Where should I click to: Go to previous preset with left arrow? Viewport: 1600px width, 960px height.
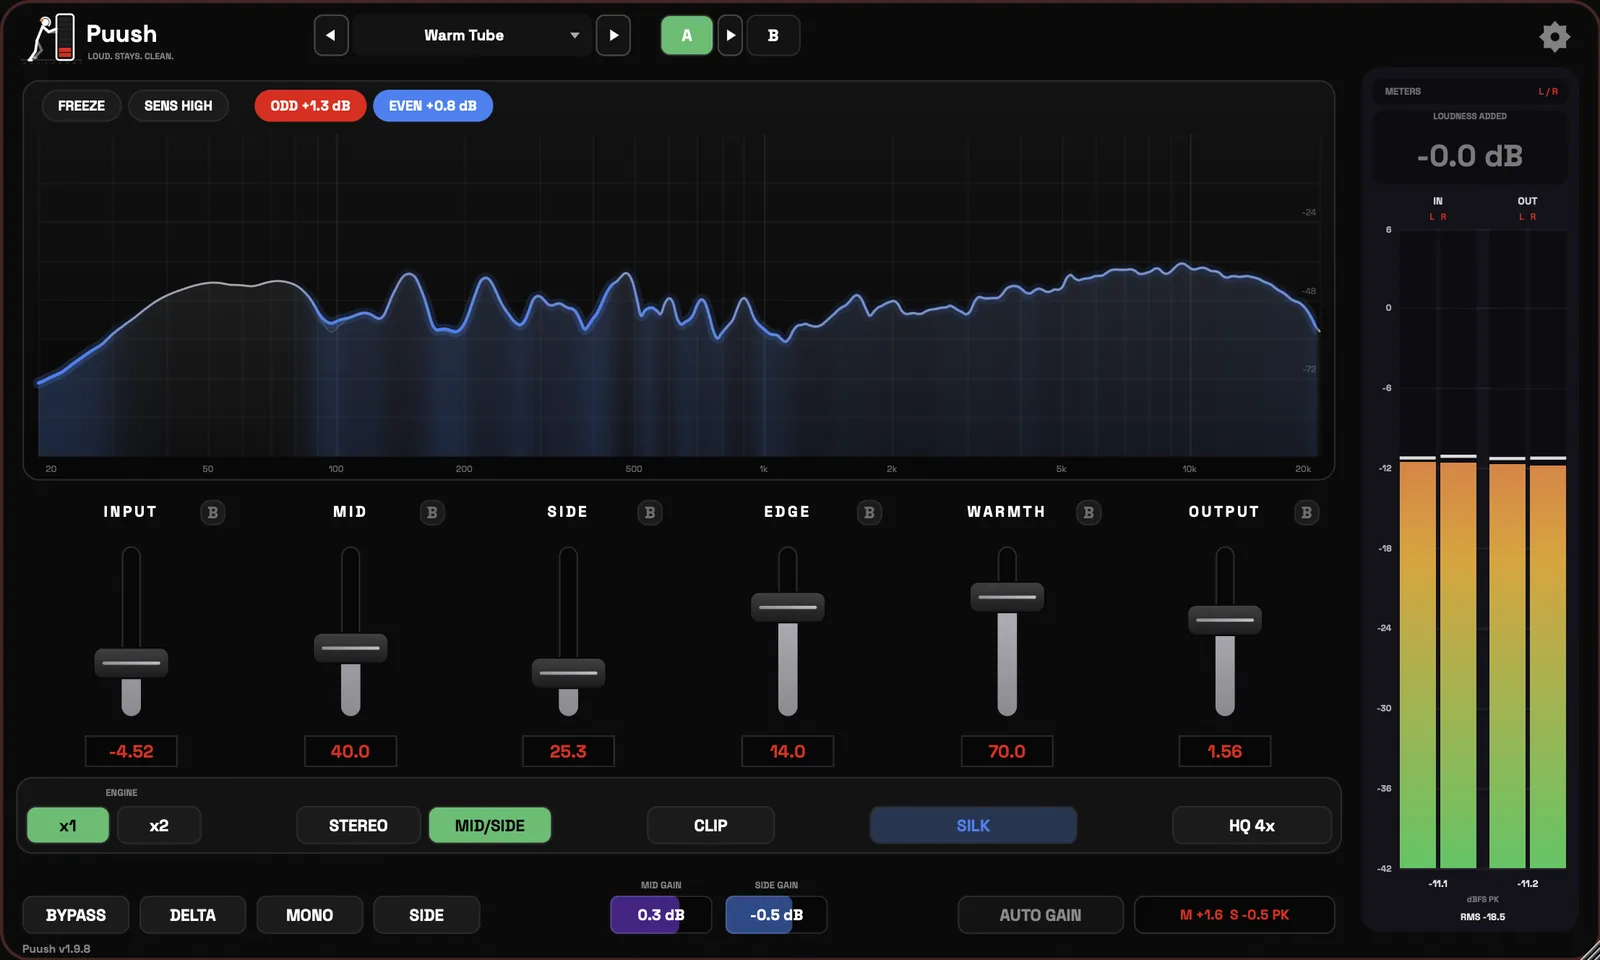[x=331, y=35]
